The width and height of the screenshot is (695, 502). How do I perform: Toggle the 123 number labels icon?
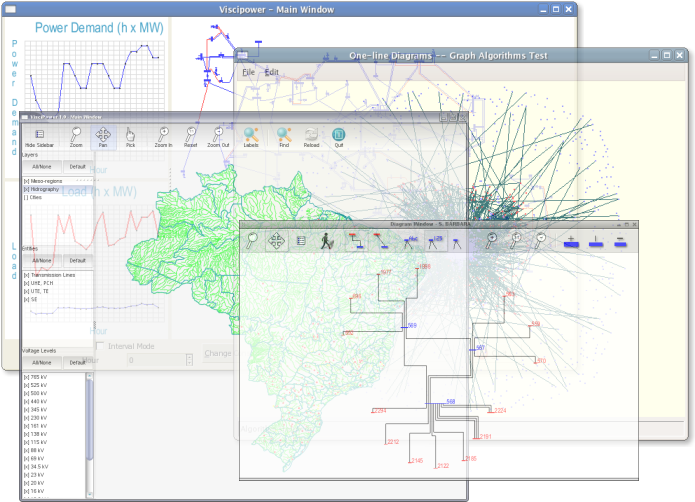(435, 241)
